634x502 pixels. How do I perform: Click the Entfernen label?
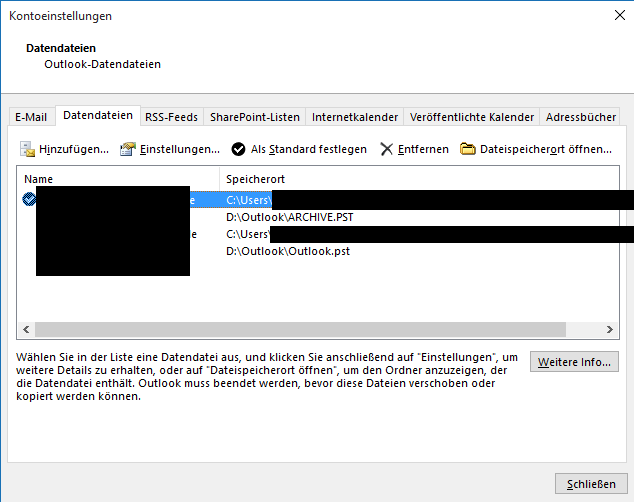point(423,149)
